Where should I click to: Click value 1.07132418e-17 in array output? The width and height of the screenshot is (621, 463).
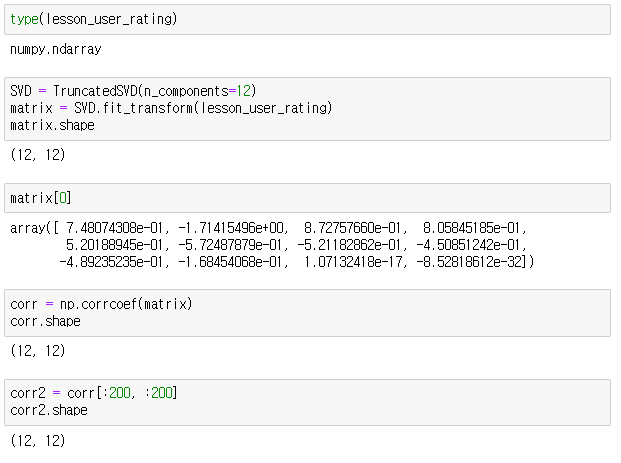pyautogui.click(x=352, y=262)
